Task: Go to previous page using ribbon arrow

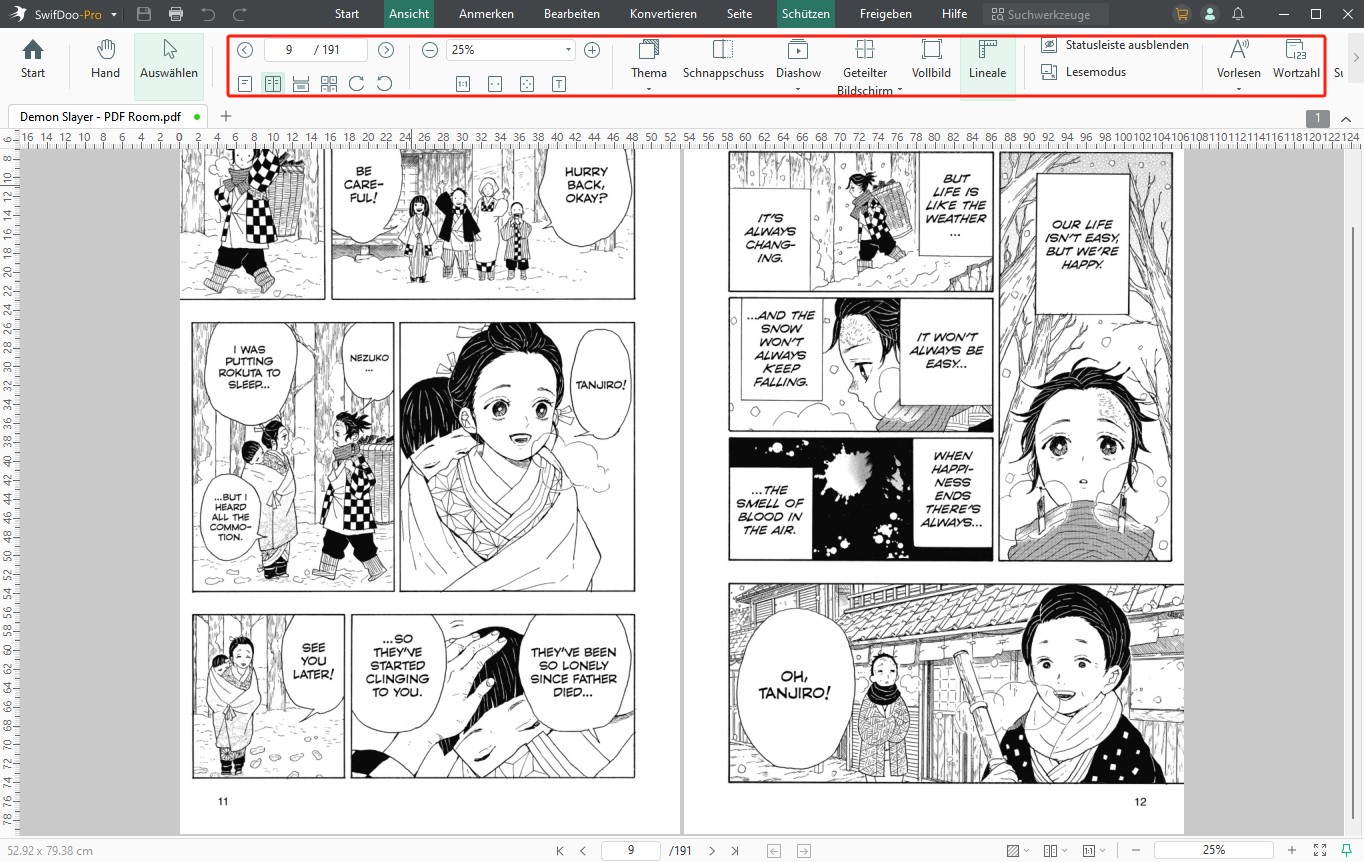Action: [245, 50]
